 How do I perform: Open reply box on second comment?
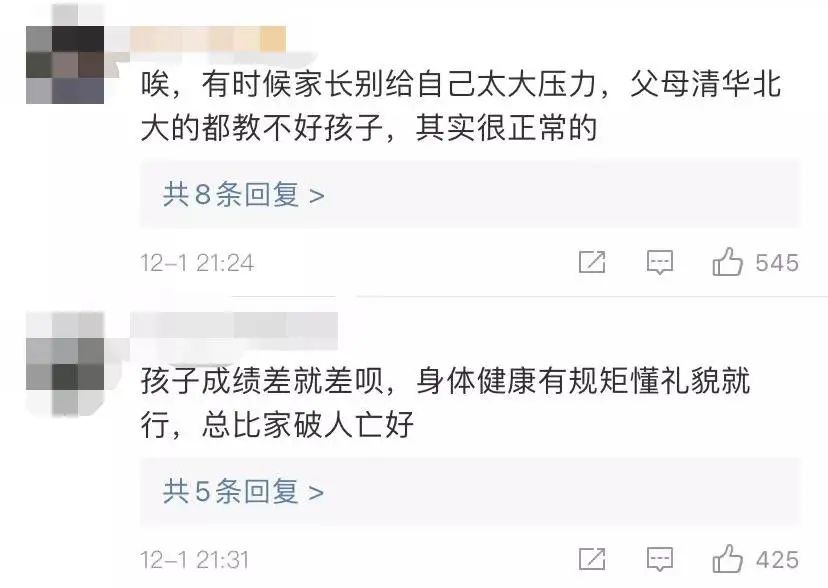[660, 559]
